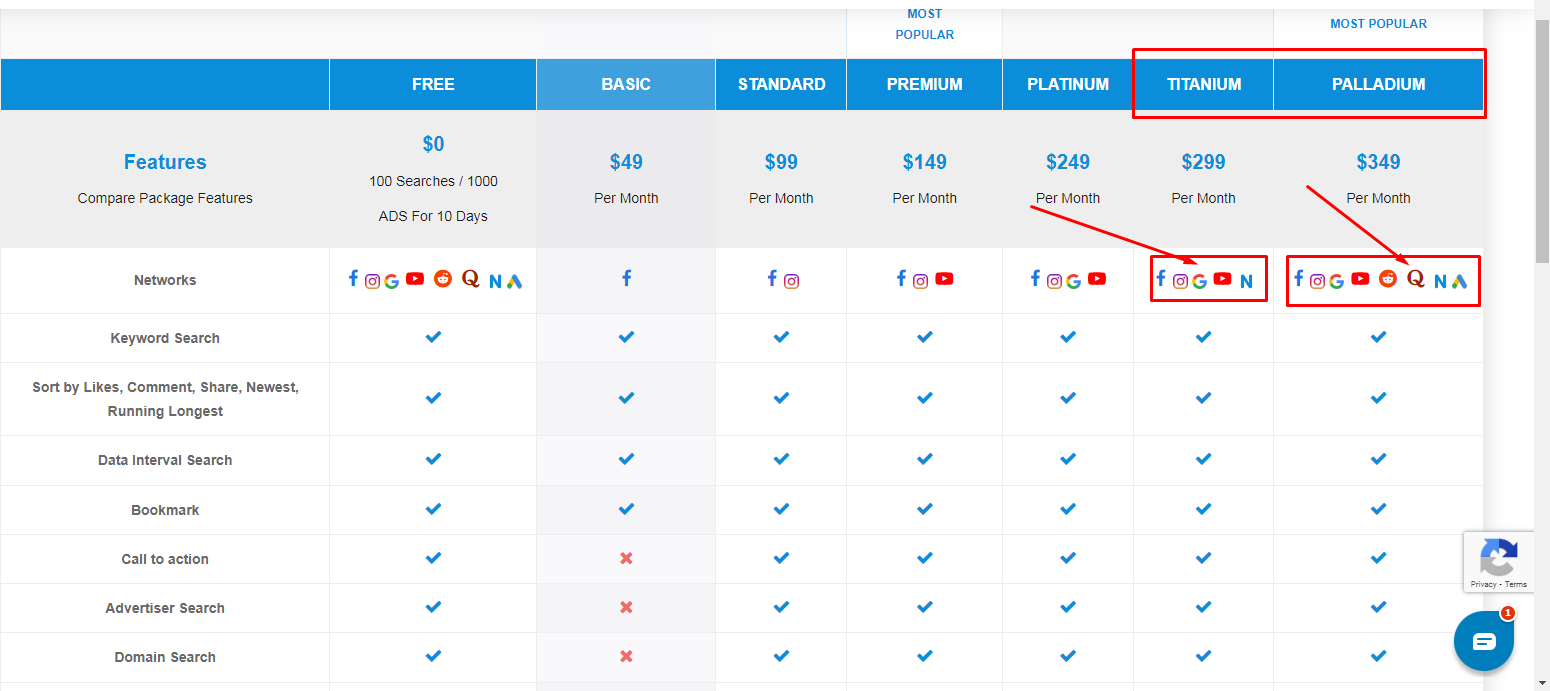This screenshot has height=691, width=1550.
Task: Click the reCAPTCHA badge logo
Action: tap(1499, 558)
